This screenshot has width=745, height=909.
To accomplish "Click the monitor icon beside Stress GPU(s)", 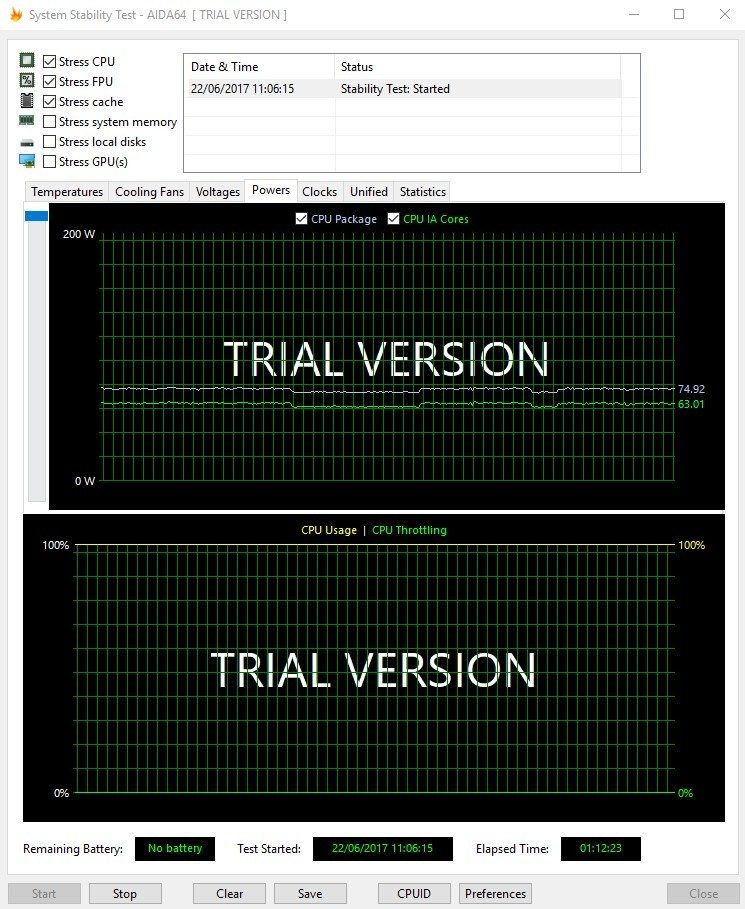I will click(x=27, y=161).
